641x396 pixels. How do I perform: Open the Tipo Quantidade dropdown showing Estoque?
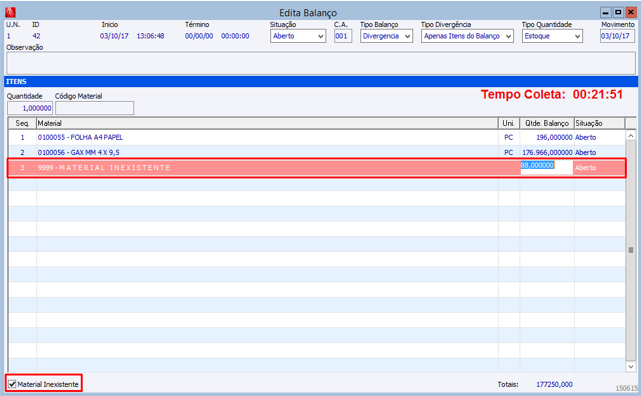click(552, 36)
